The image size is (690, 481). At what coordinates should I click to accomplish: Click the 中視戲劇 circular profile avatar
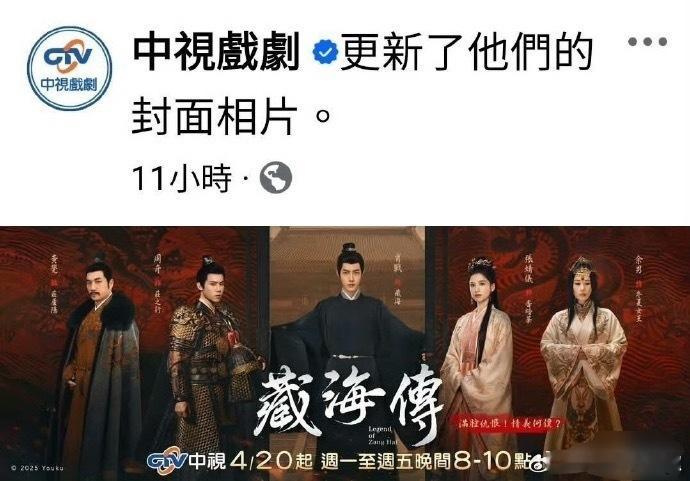coord(70,68)
